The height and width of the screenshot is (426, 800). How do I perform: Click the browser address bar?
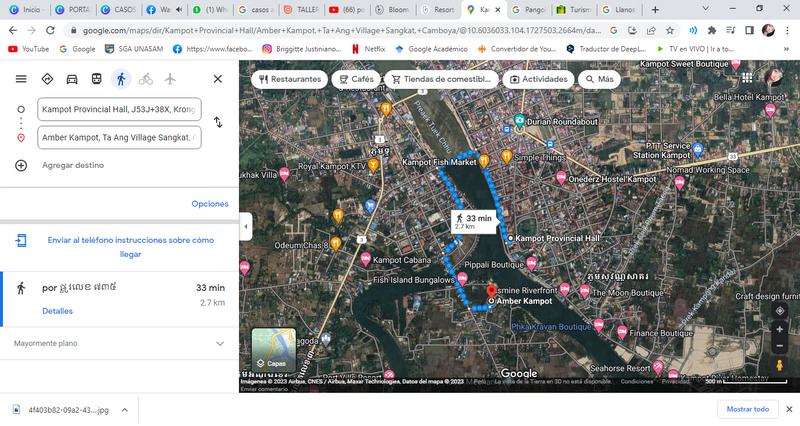point(342,31)
